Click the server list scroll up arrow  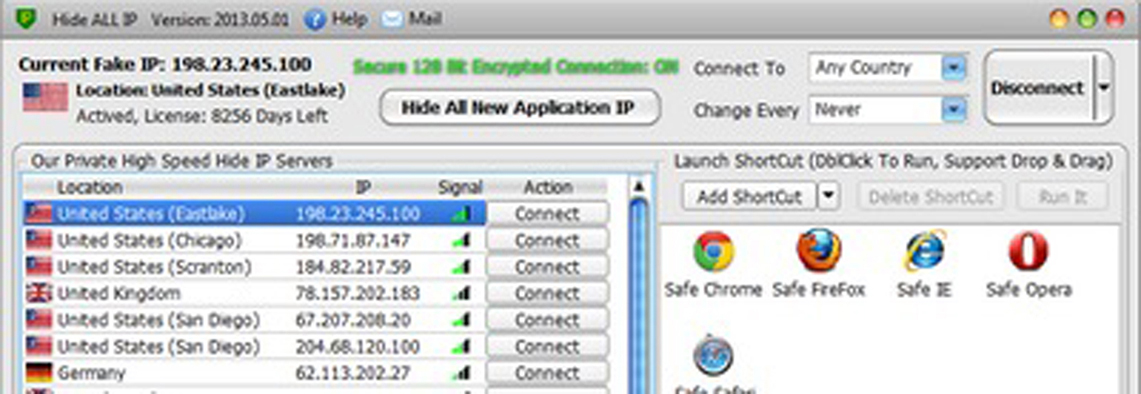tap(639, 186)
